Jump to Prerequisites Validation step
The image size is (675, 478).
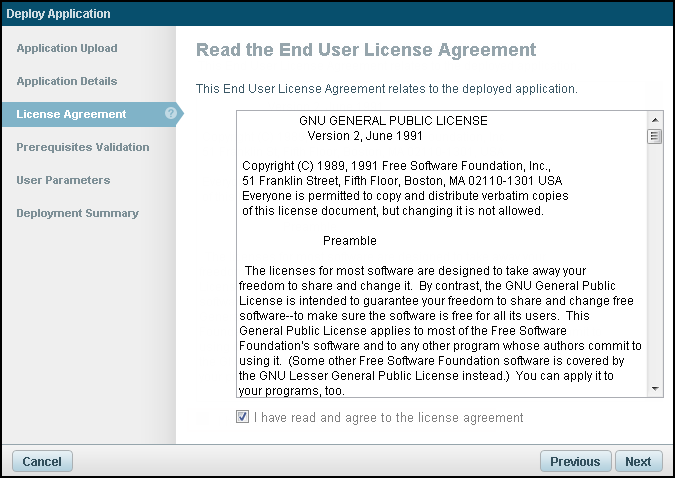[83, 147]
